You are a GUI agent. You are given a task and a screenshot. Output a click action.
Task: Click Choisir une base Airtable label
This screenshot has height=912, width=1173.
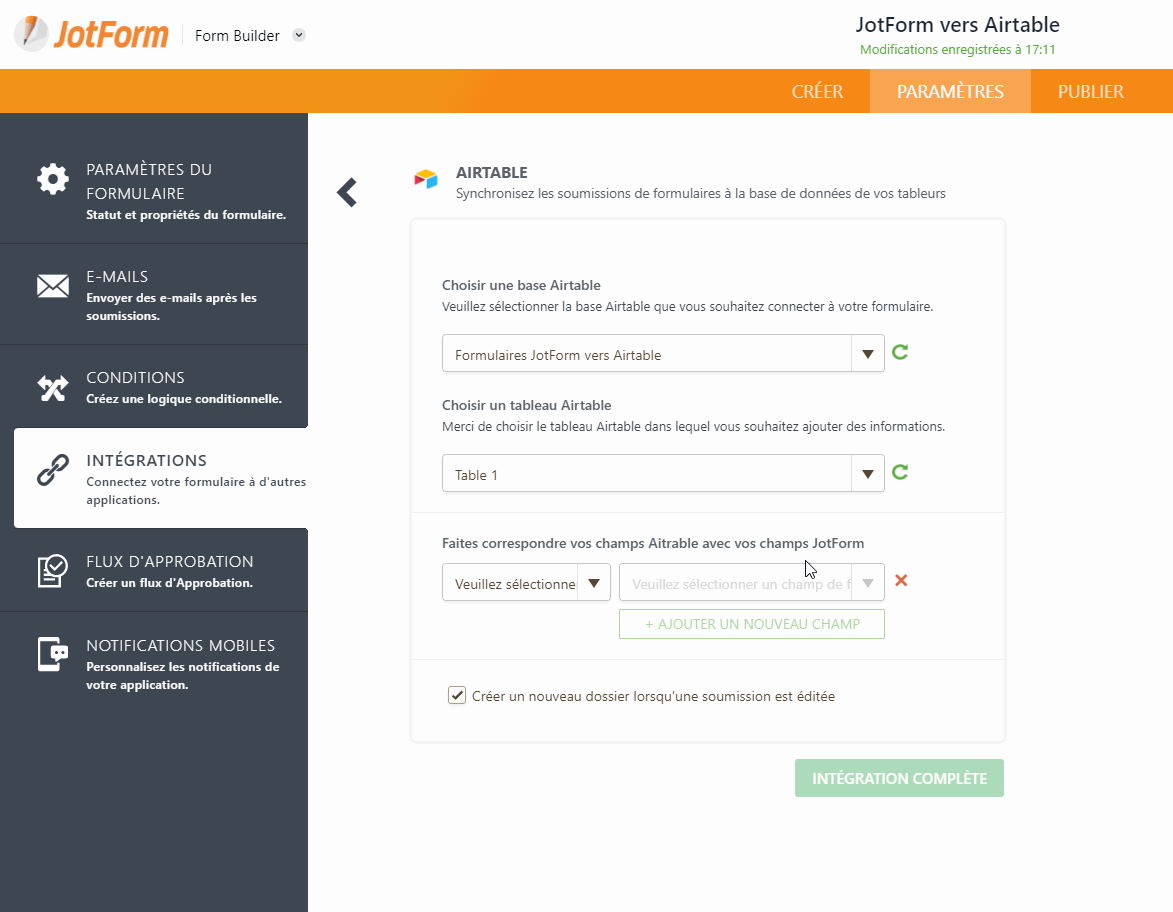(521, 285)
